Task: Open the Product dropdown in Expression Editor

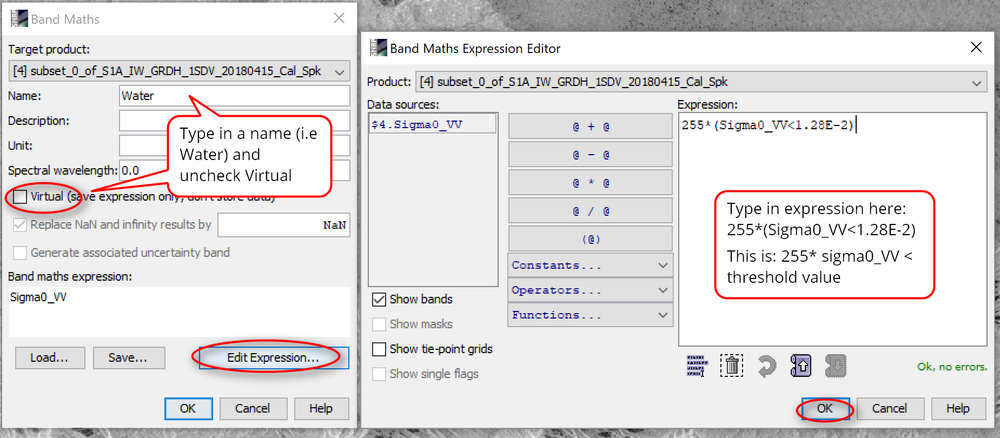Action: click(700, 82)
